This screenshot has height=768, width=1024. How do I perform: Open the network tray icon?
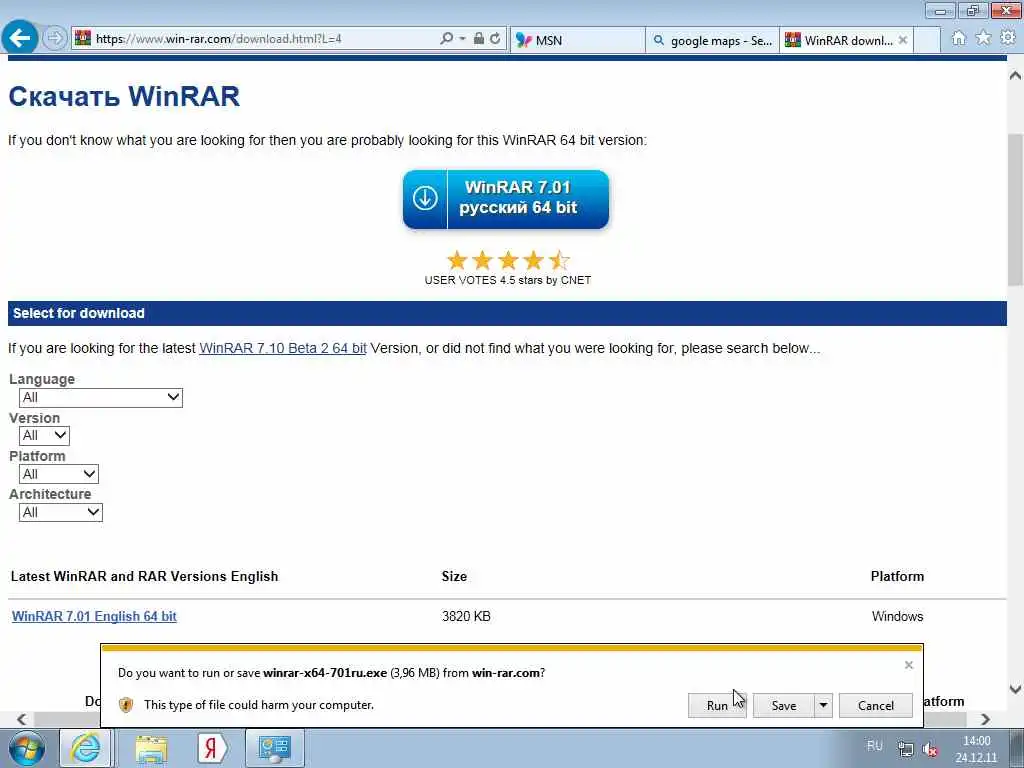905,749
